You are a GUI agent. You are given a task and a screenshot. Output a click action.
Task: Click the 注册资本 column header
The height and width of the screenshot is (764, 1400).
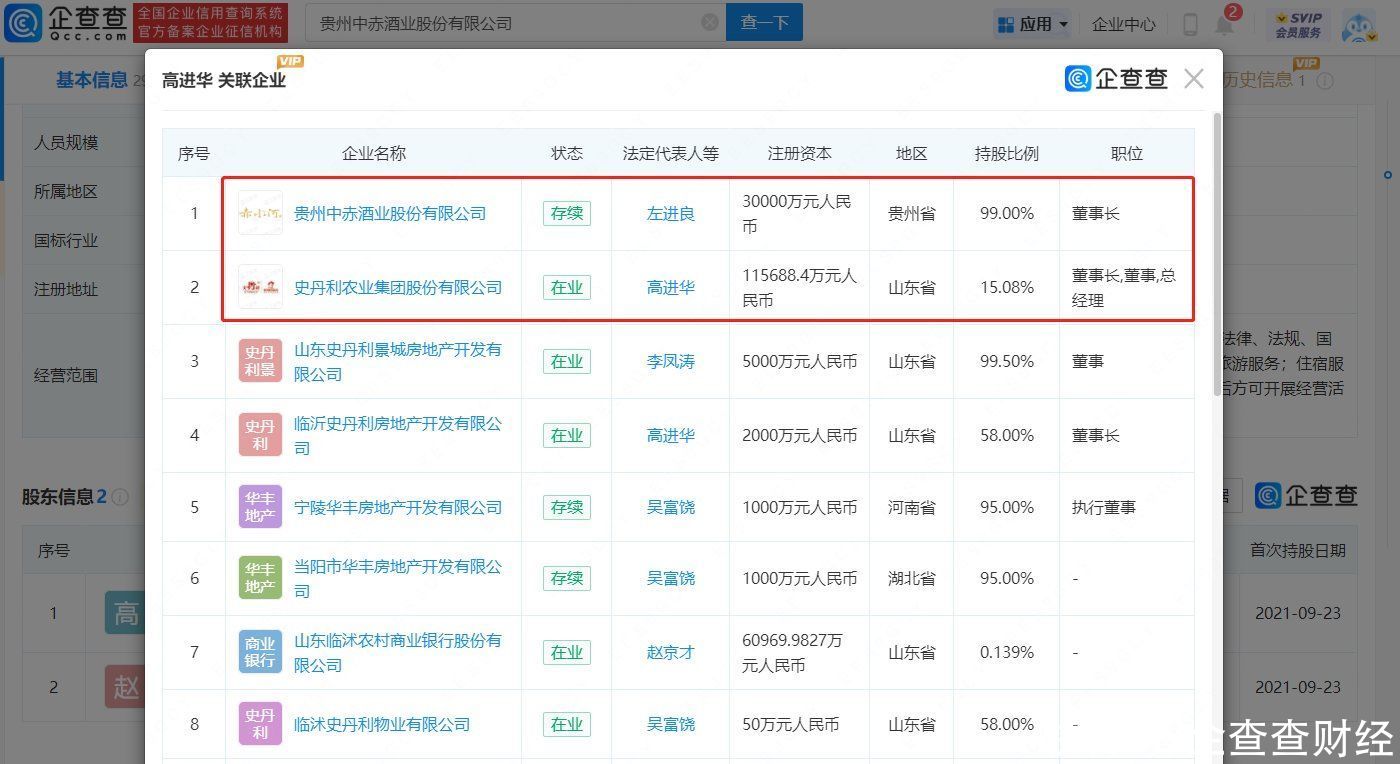(x=800, y=153)
